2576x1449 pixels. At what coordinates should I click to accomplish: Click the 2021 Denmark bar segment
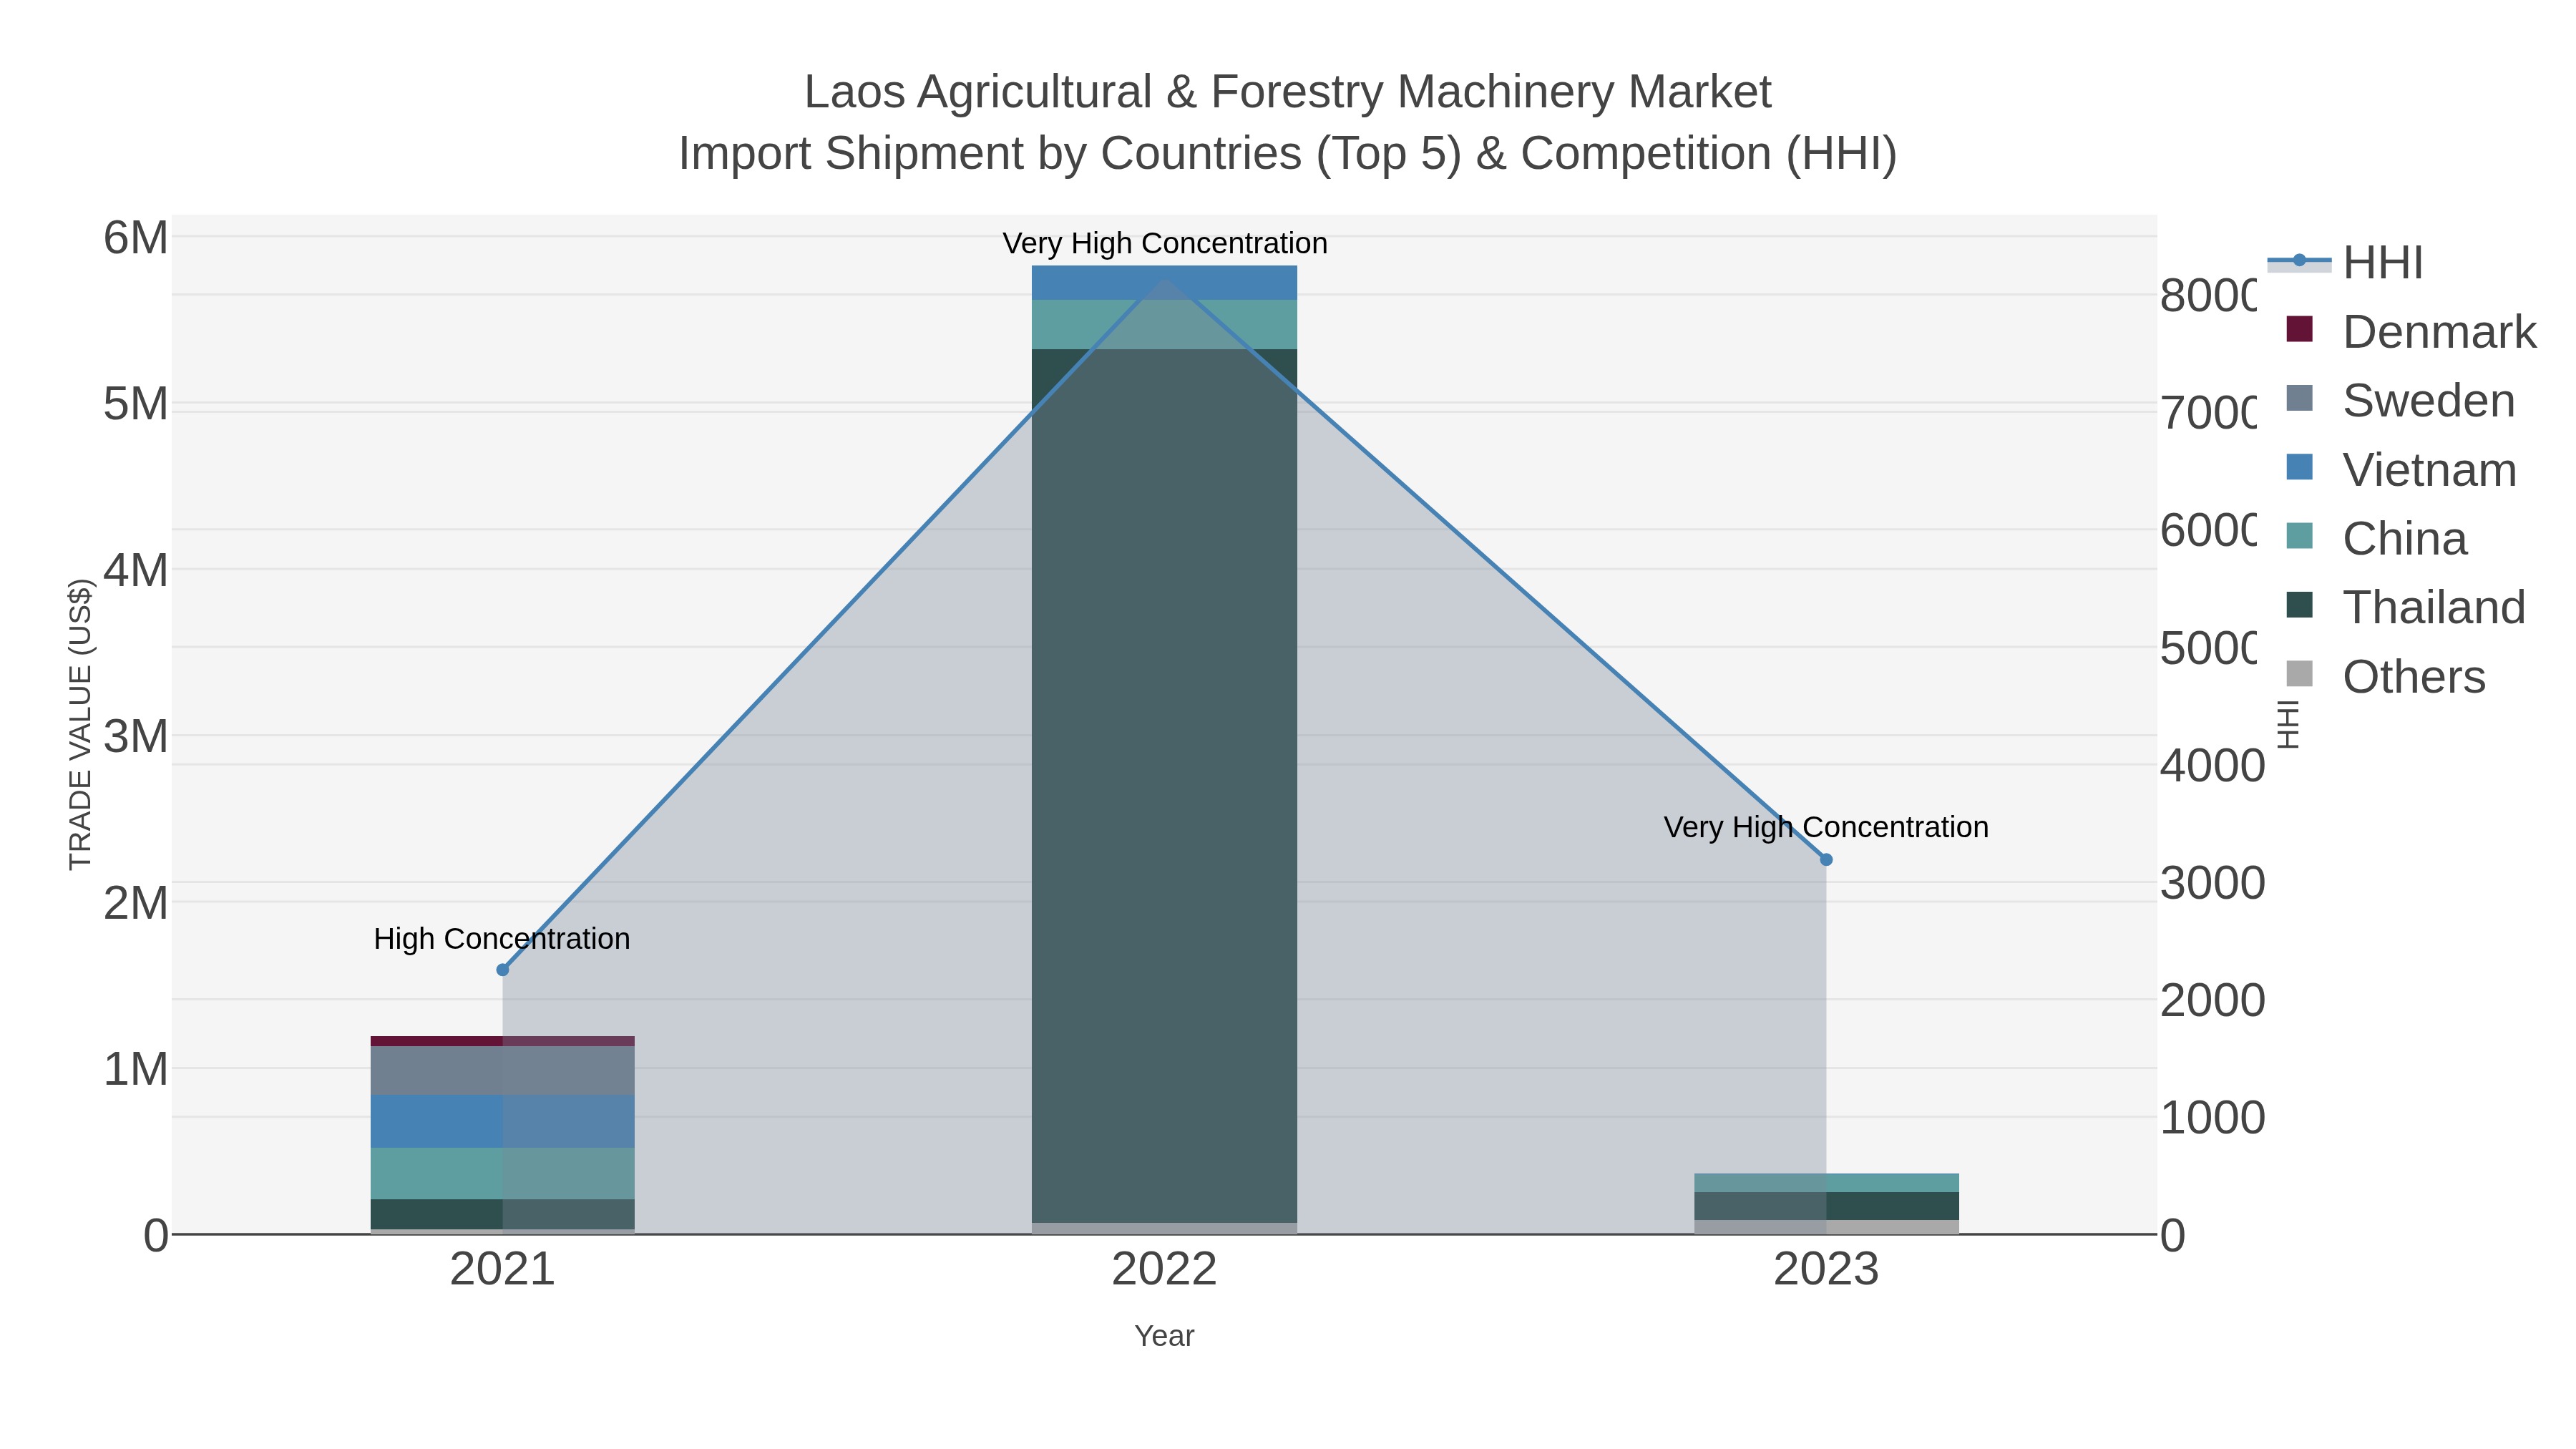(x=502, y=1042)
